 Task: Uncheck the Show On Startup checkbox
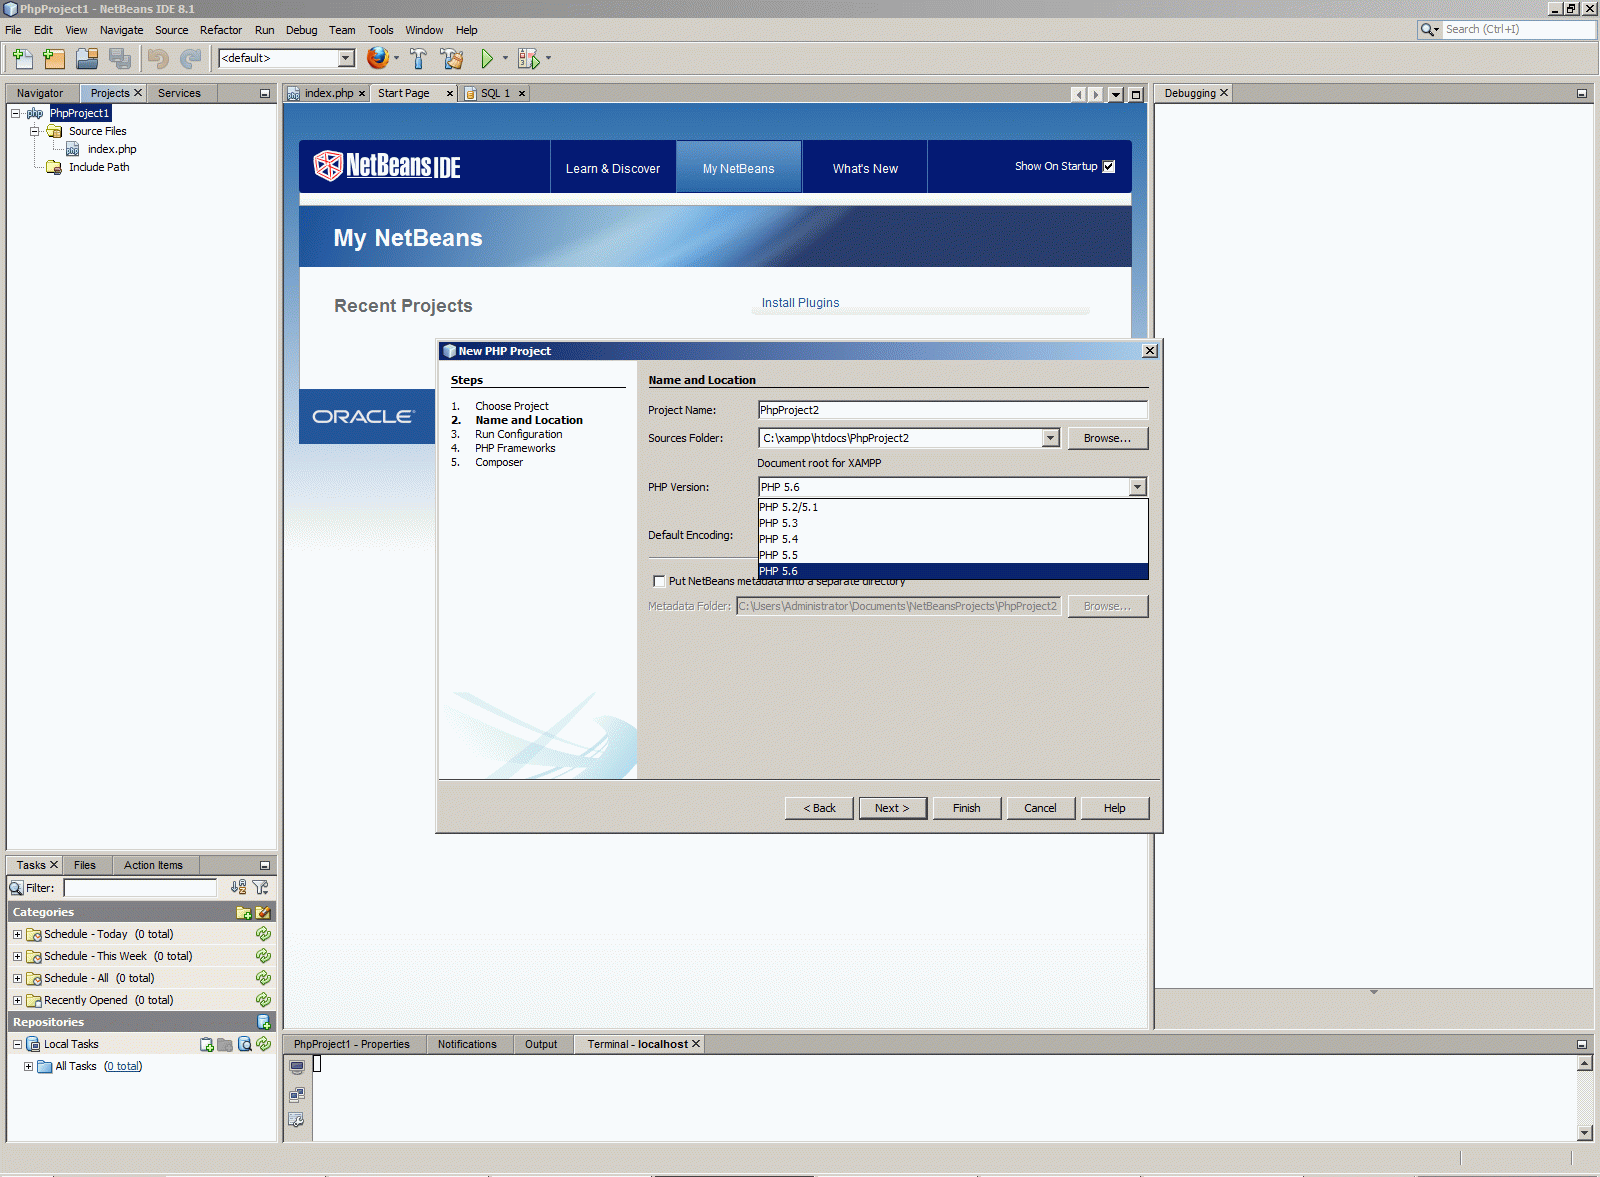click(x=1109, y=167)
